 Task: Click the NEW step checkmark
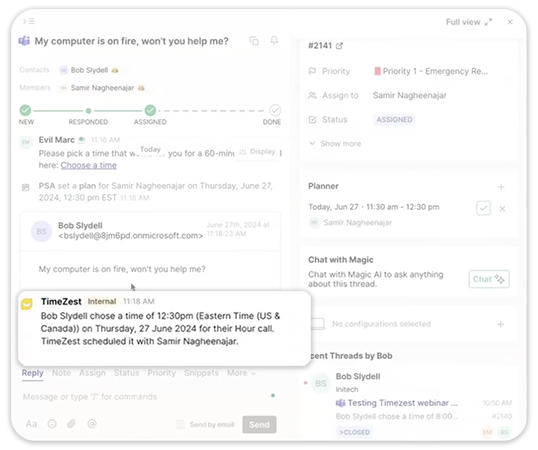pyautogui.click(x=25, y=110)
